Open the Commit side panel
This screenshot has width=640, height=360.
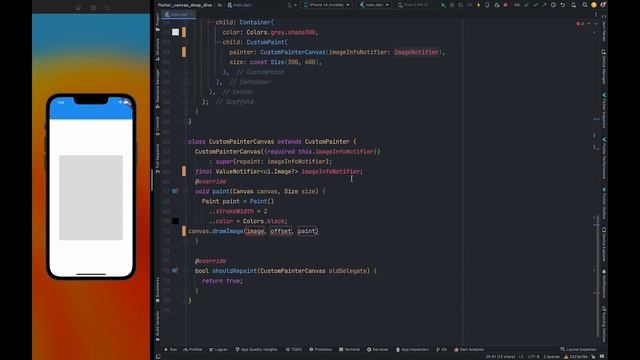click(x=158, y=126)
